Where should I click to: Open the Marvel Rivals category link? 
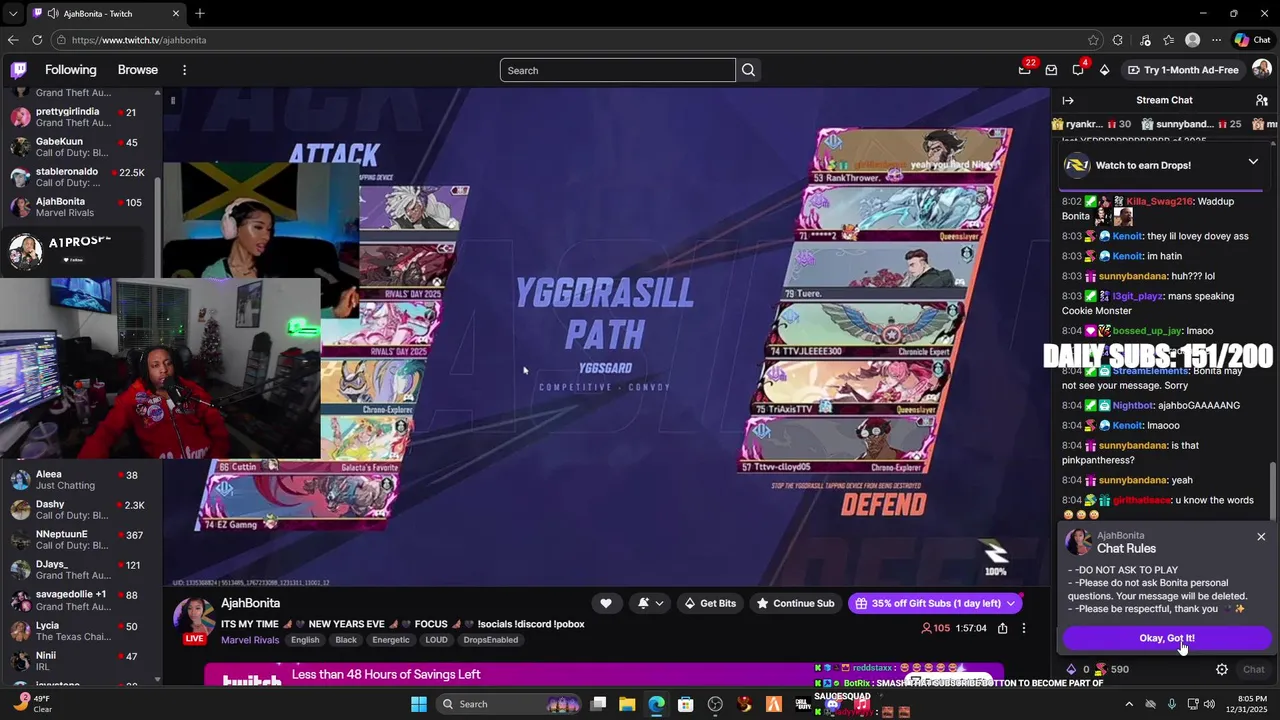click(x=250, y=640)
